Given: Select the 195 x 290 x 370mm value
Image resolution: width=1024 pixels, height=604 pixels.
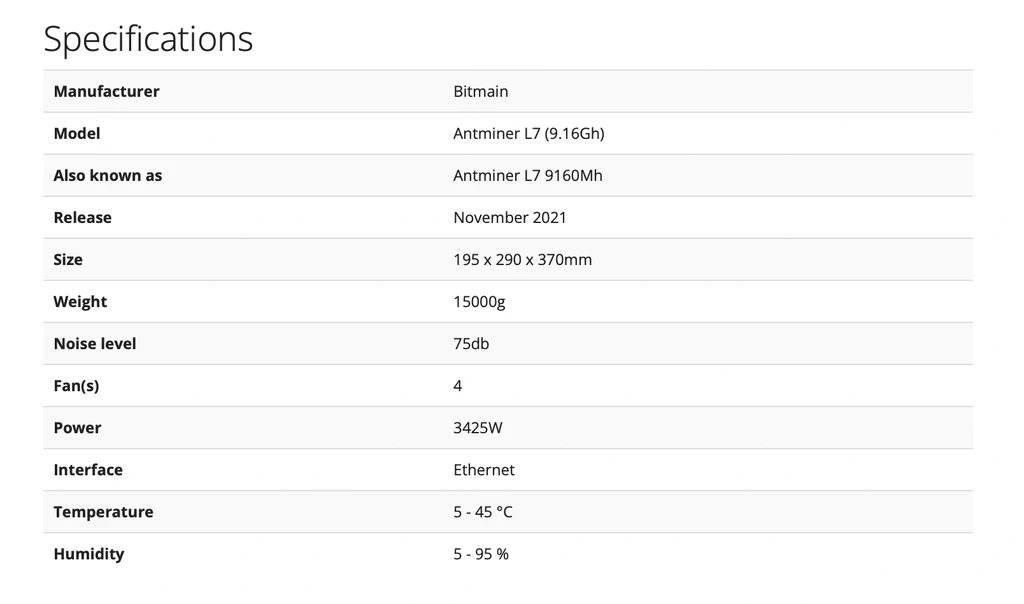Looking at the screenshot, I should tap(522, 259).
